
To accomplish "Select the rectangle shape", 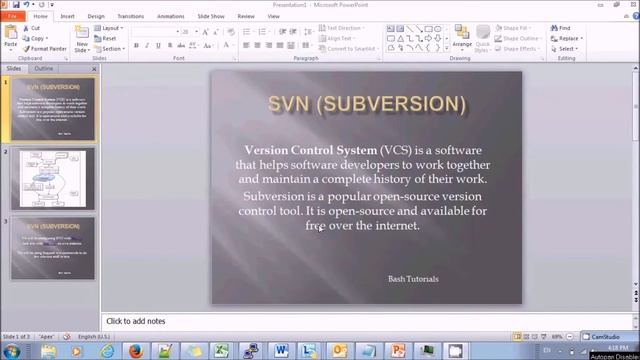I will 428,29.
